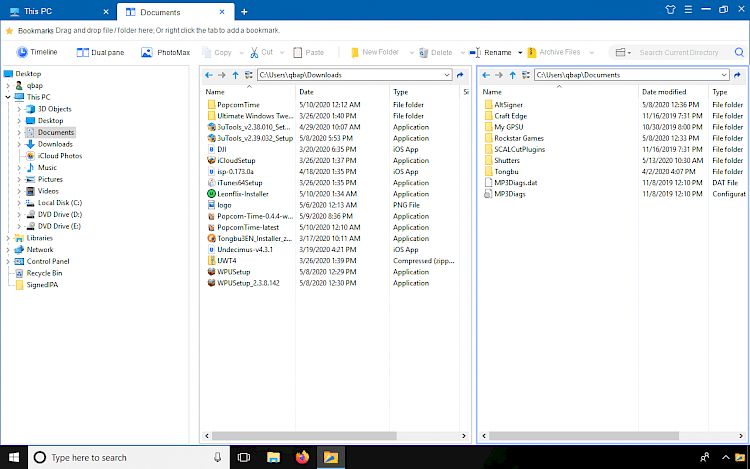Select the SignedIPA folder in tree
Screen dimensions: 750x469
click(42, 285)
